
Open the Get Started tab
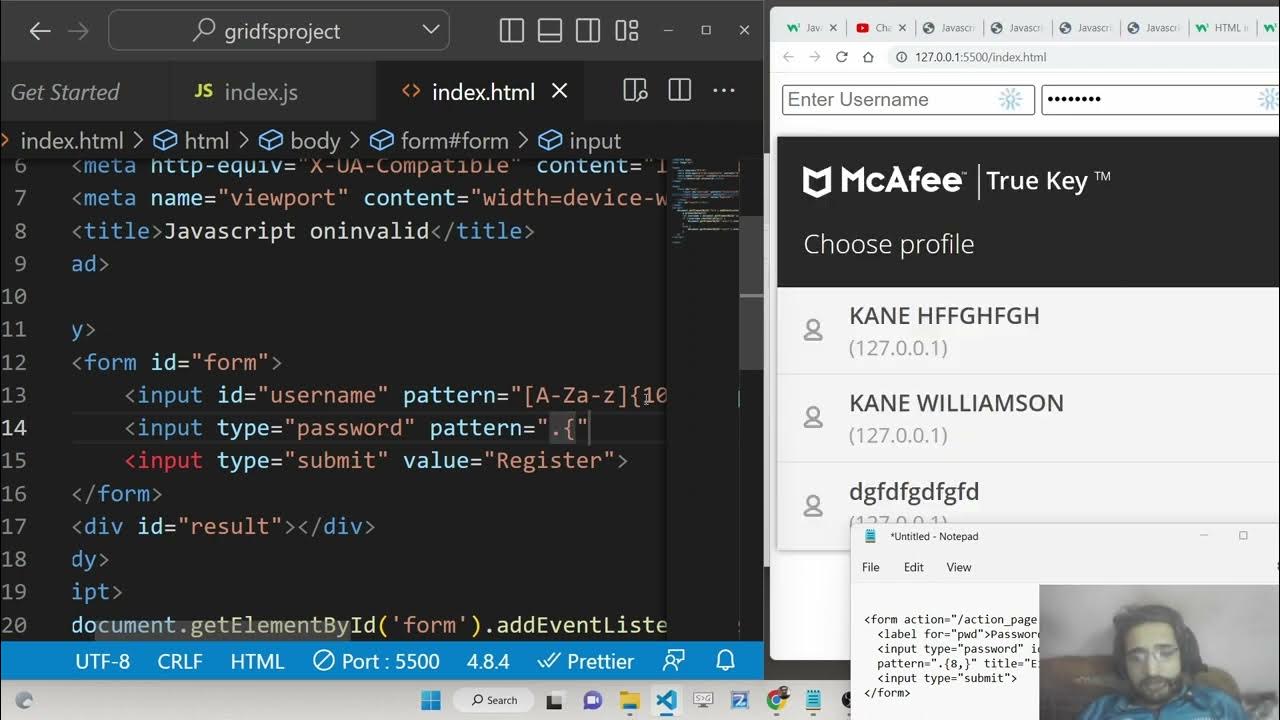click(x=65, y=92)
